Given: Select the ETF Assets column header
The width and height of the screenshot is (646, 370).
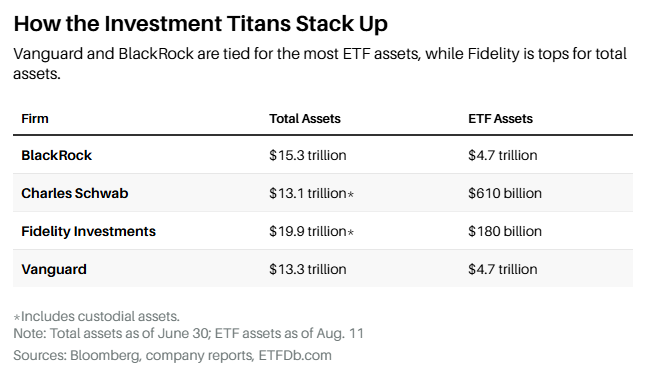Looking at the screenshot, I should pyautogui.click(x=501, y=119).
